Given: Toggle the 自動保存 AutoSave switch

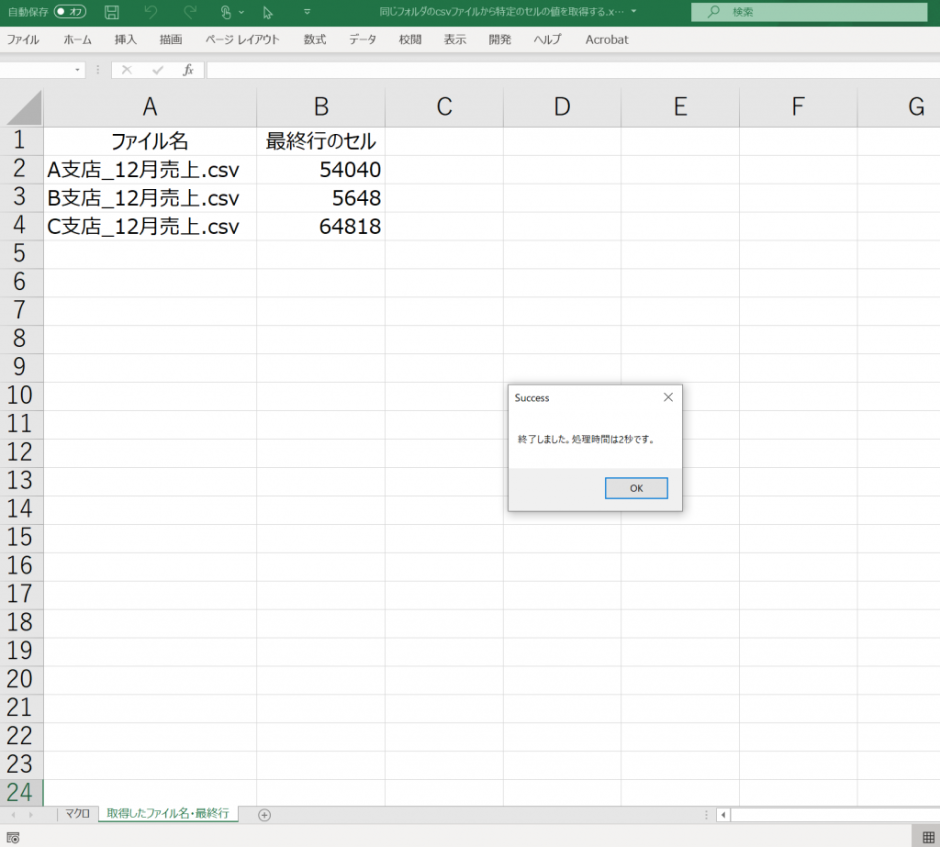Looking at the screenshot, I should tap(69, 12).
